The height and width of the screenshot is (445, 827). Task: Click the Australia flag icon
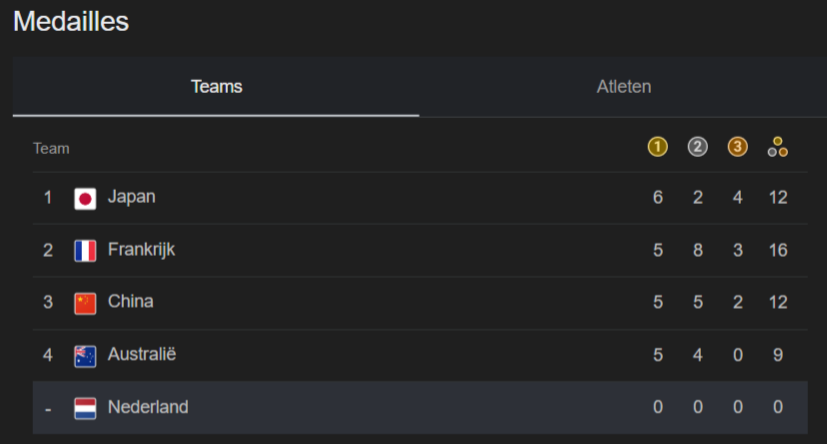[85, 356]
